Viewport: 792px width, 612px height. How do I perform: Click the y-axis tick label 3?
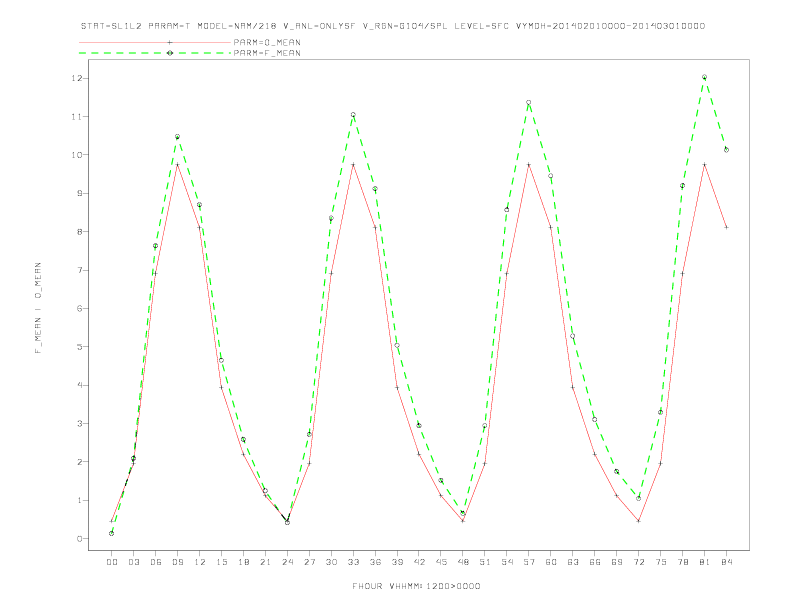click(79, 424)
